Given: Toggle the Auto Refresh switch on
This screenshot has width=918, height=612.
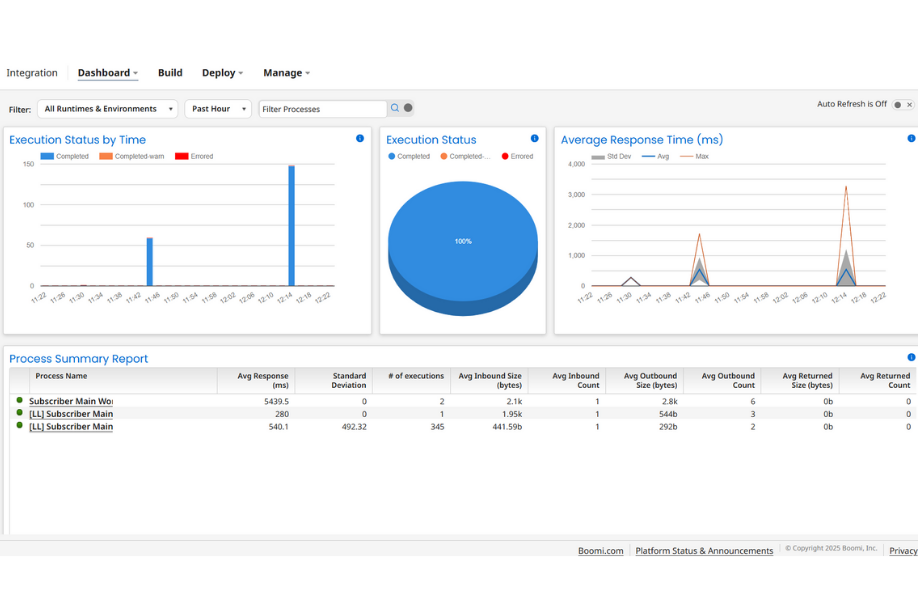Looking at the screenshot, I should pyautogui.click(x=897, y=103).
